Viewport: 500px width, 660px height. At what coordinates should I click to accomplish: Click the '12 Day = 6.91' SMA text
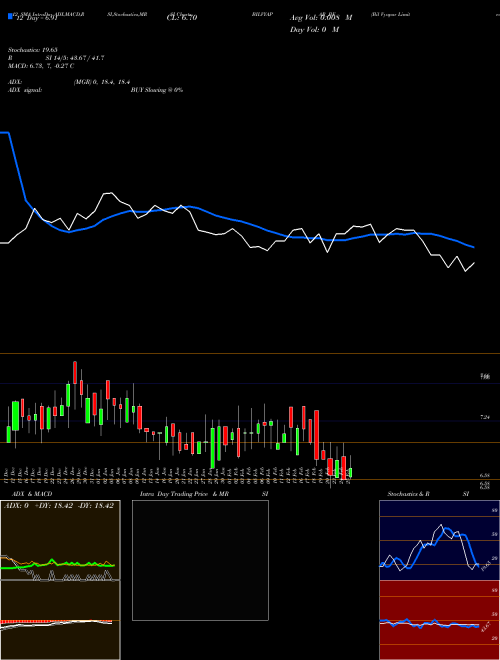click(36, 18)
